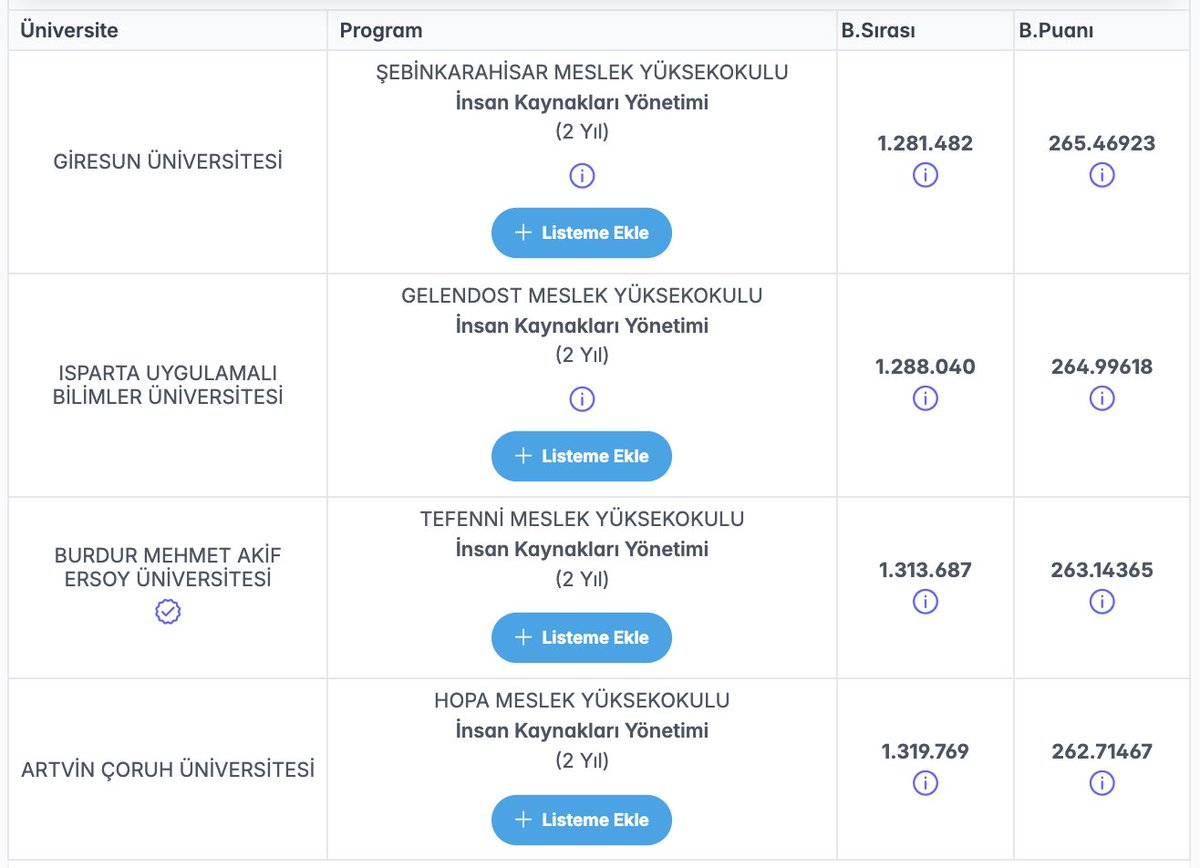Image resolution: width=1200 pixels, height=868 pixels.
Task: Click İnsan Kaynakları Yönetimi in Giresun row
Action: click(x=582, y=102)
